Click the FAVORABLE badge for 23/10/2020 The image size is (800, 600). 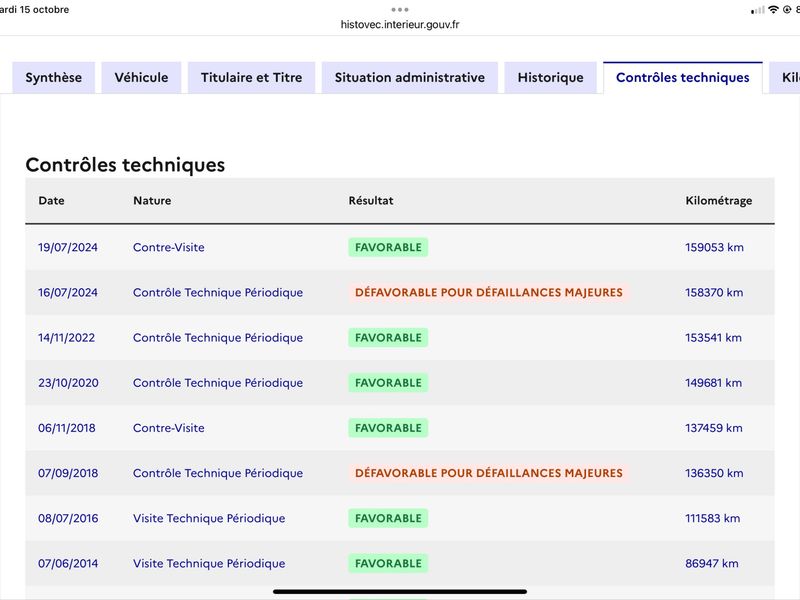pyautogui.click(x=388, y=383)
